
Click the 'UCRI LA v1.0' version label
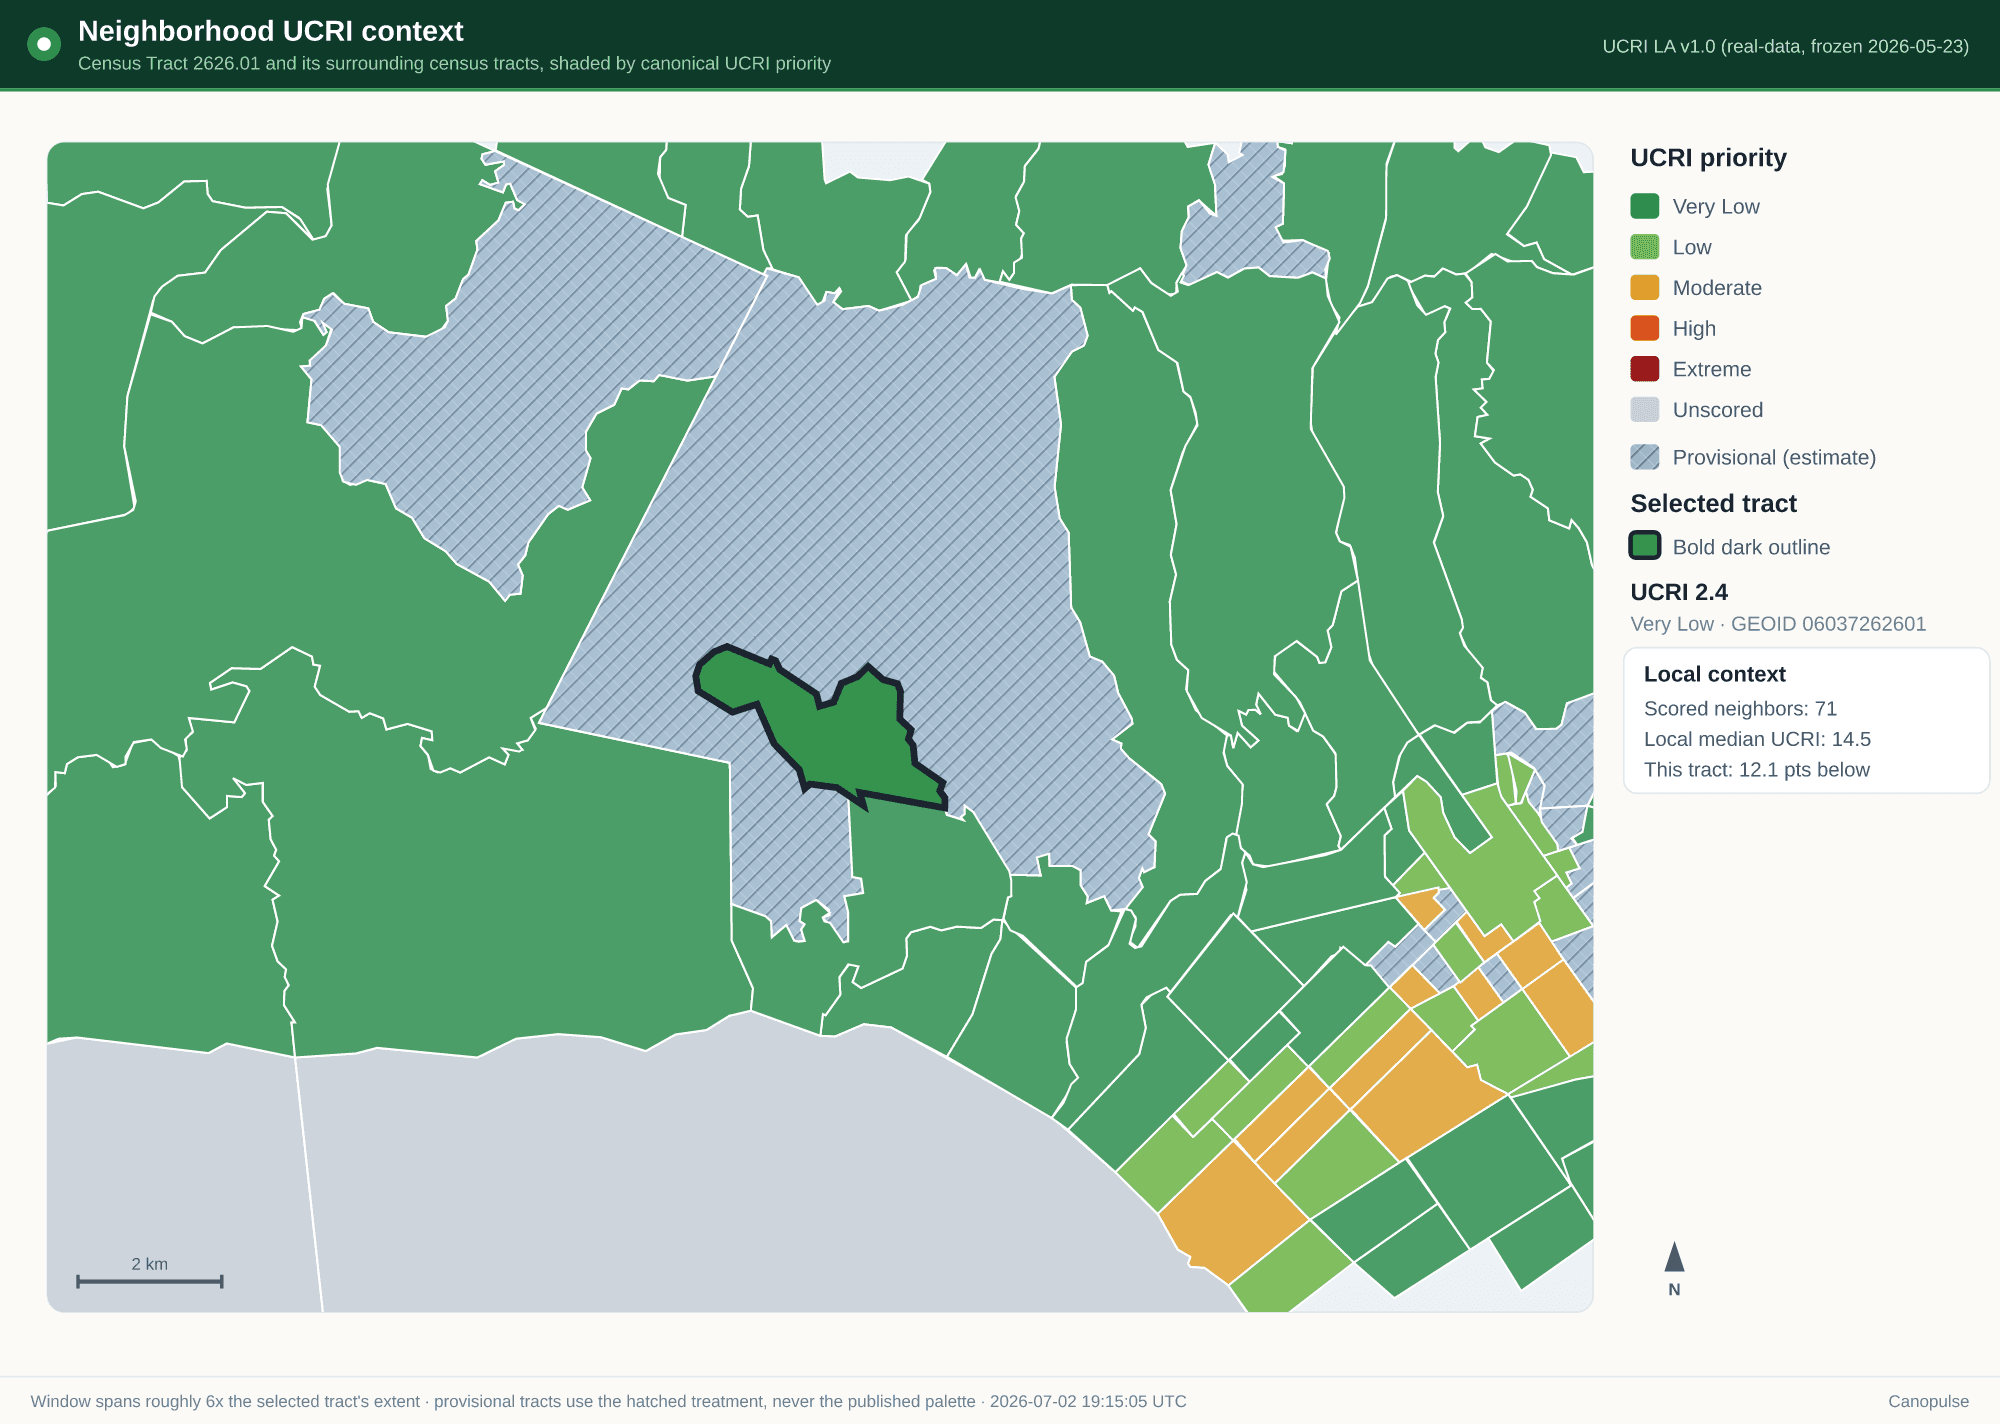[1785, 46]
